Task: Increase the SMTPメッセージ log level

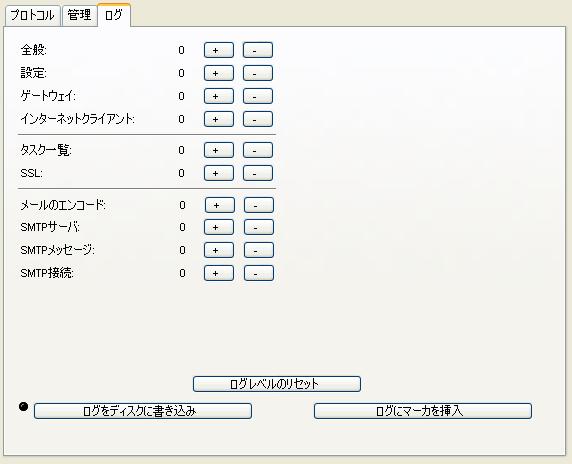Action: [219, 250]
